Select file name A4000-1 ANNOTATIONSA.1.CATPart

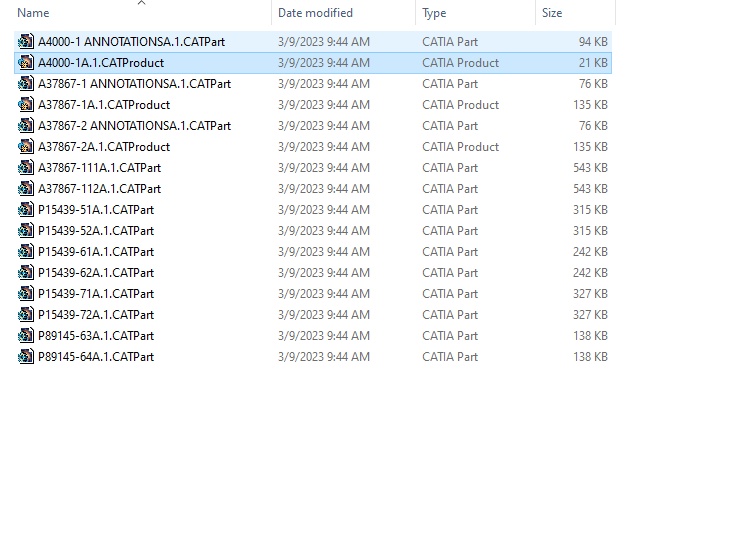pos(131,42)
